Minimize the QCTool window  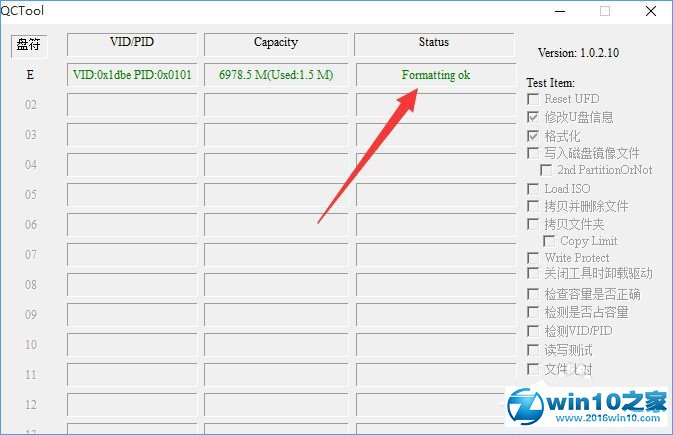[560, 11]
